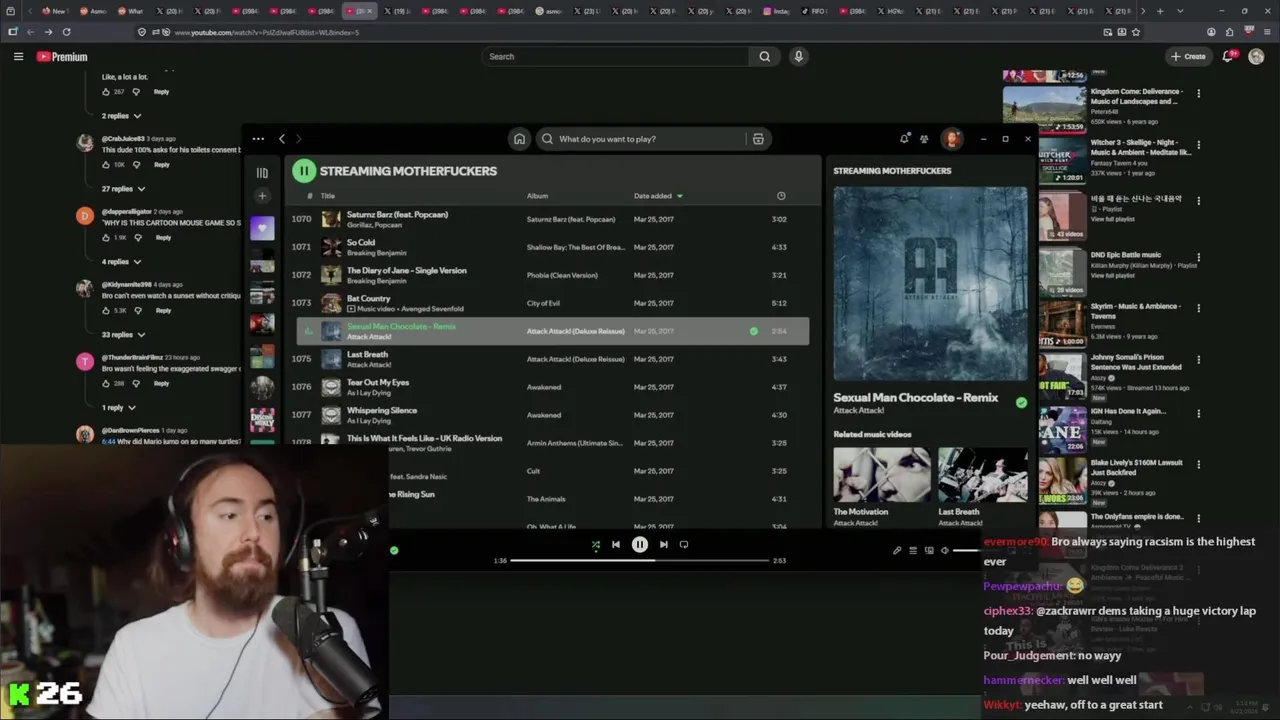This screenshot has width=1280, height=720.
Task: Select Bat Country track row
Action: [552, 303]
